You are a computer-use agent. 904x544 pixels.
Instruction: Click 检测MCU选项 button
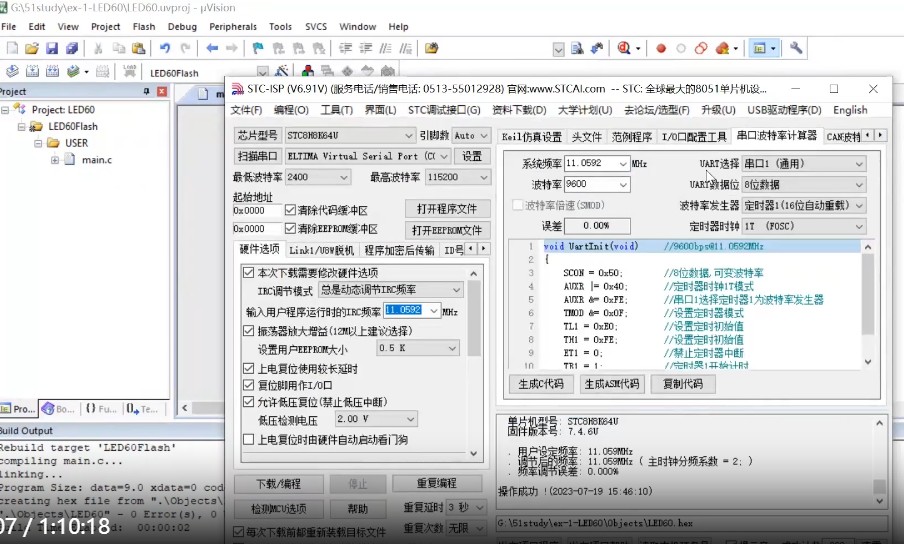pos(278,509)
